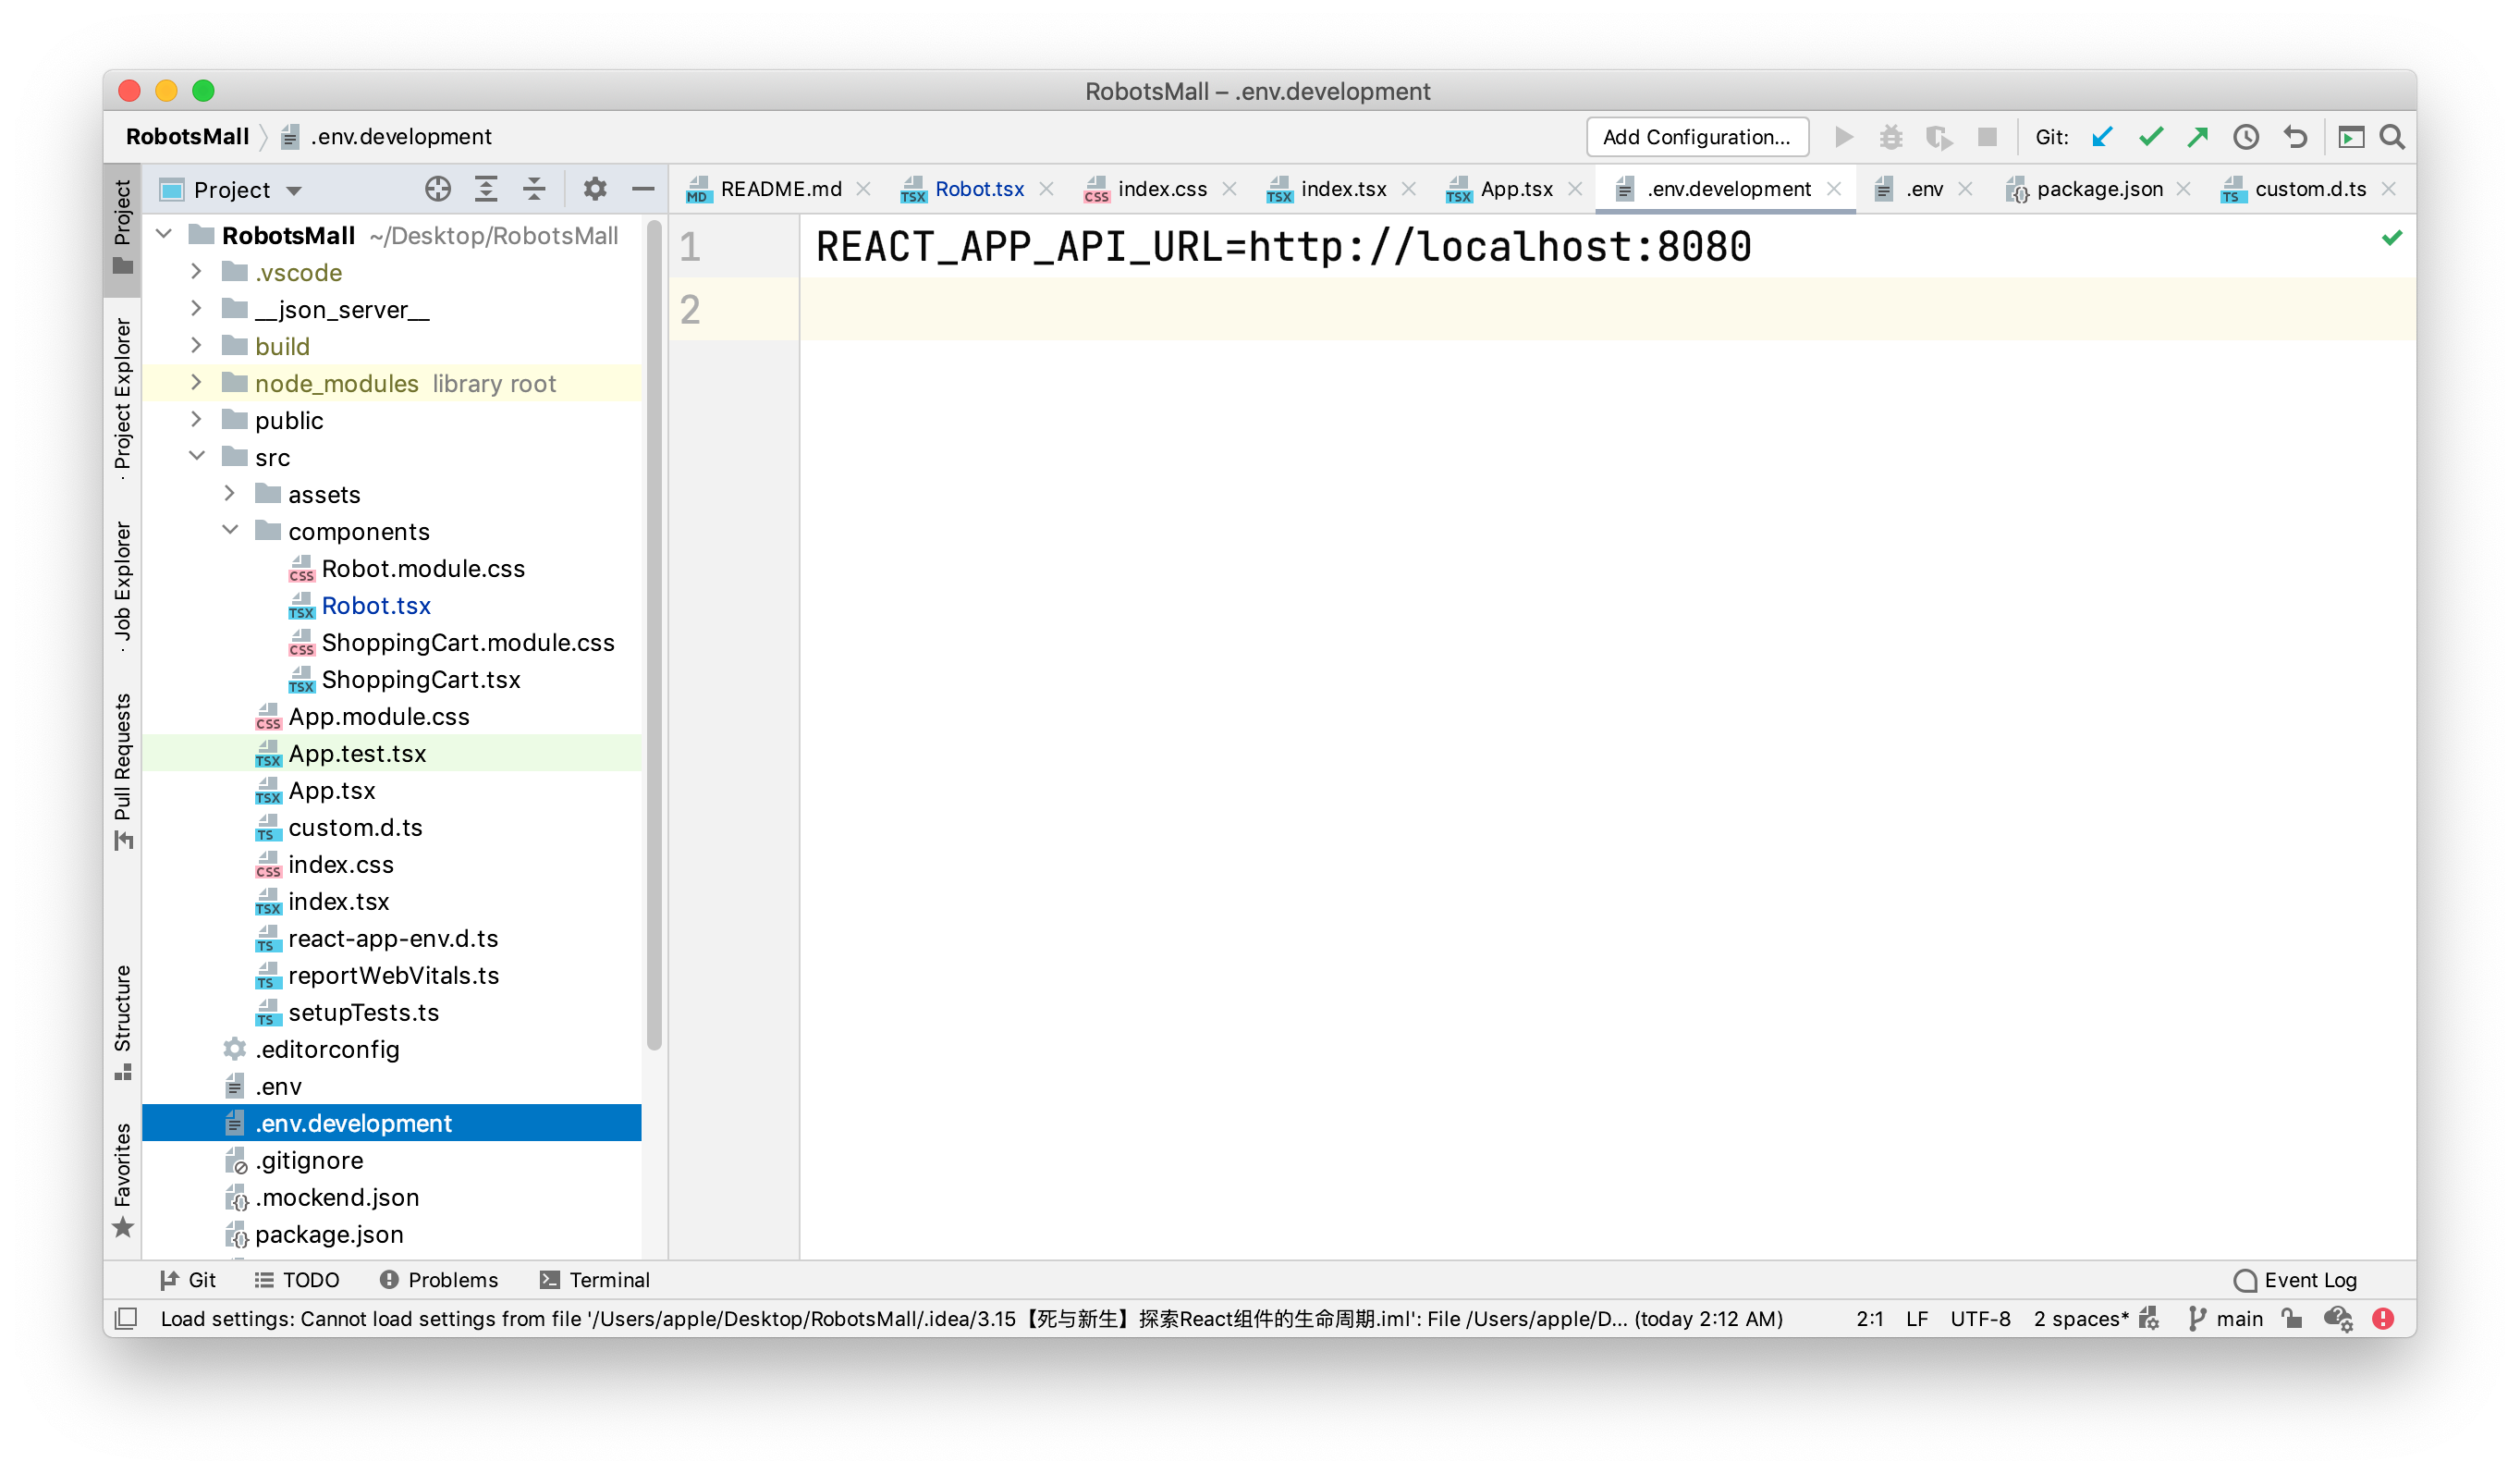
Task: Click the Add Configuration button
Action: point(1696,137)
